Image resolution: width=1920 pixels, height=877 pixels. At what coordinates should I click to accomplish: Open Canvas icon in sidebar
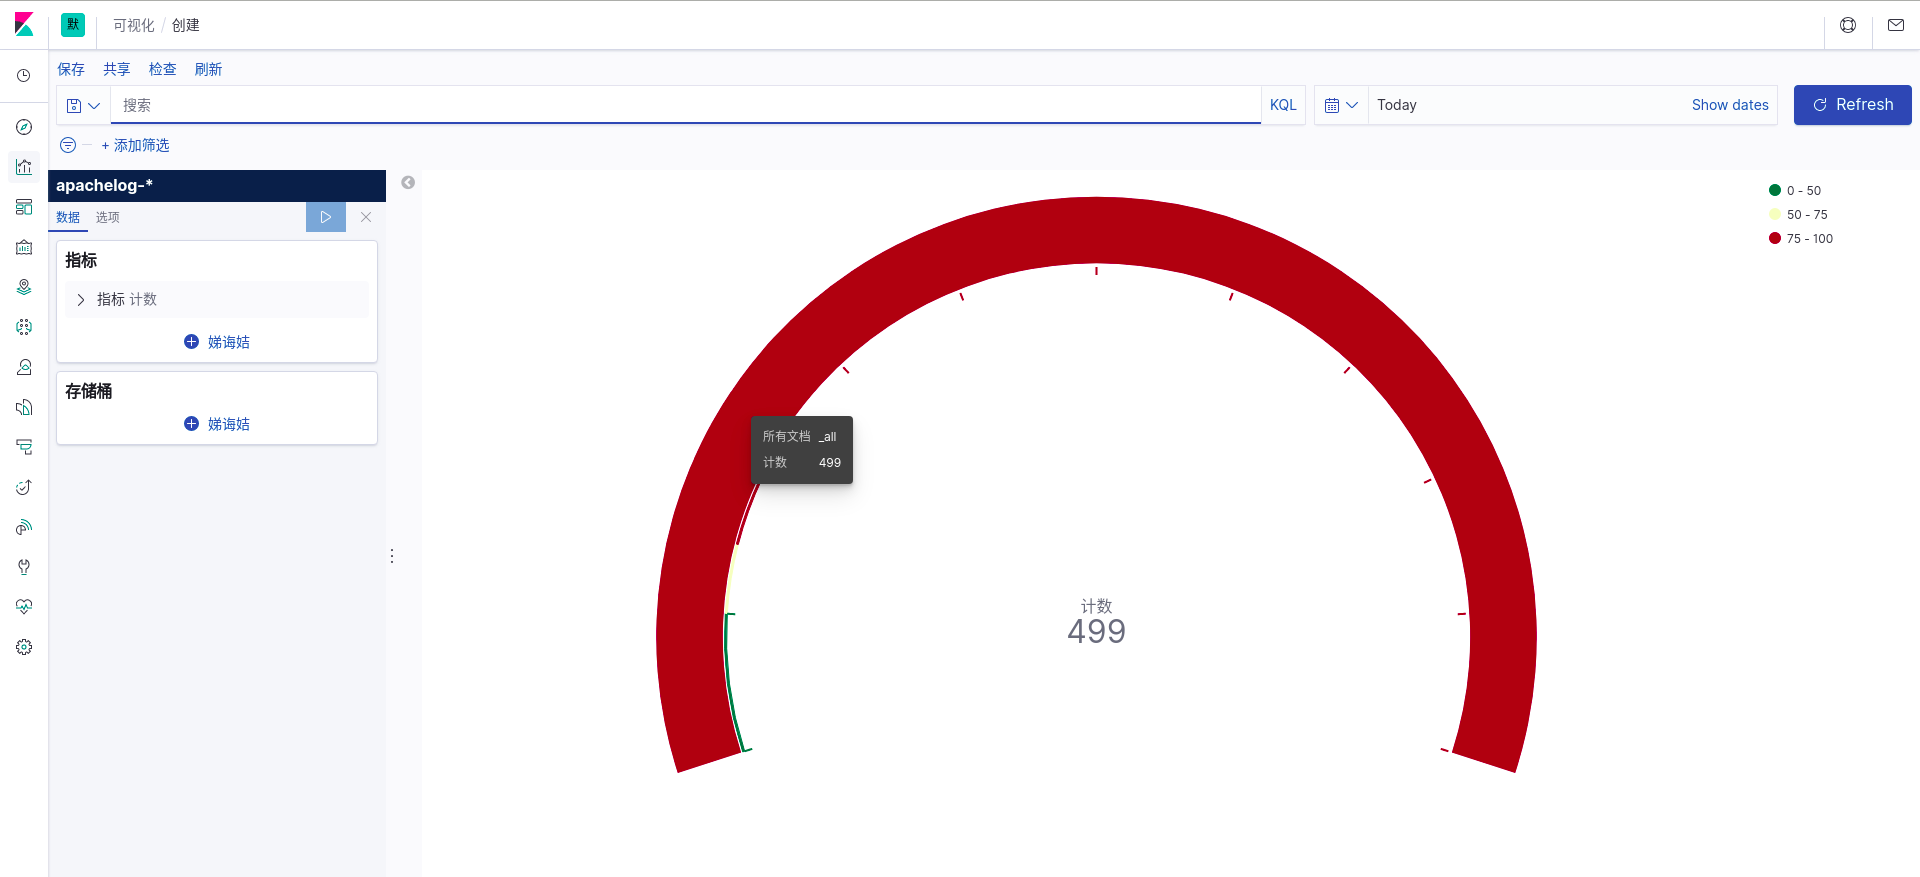[x=24, y=247]
